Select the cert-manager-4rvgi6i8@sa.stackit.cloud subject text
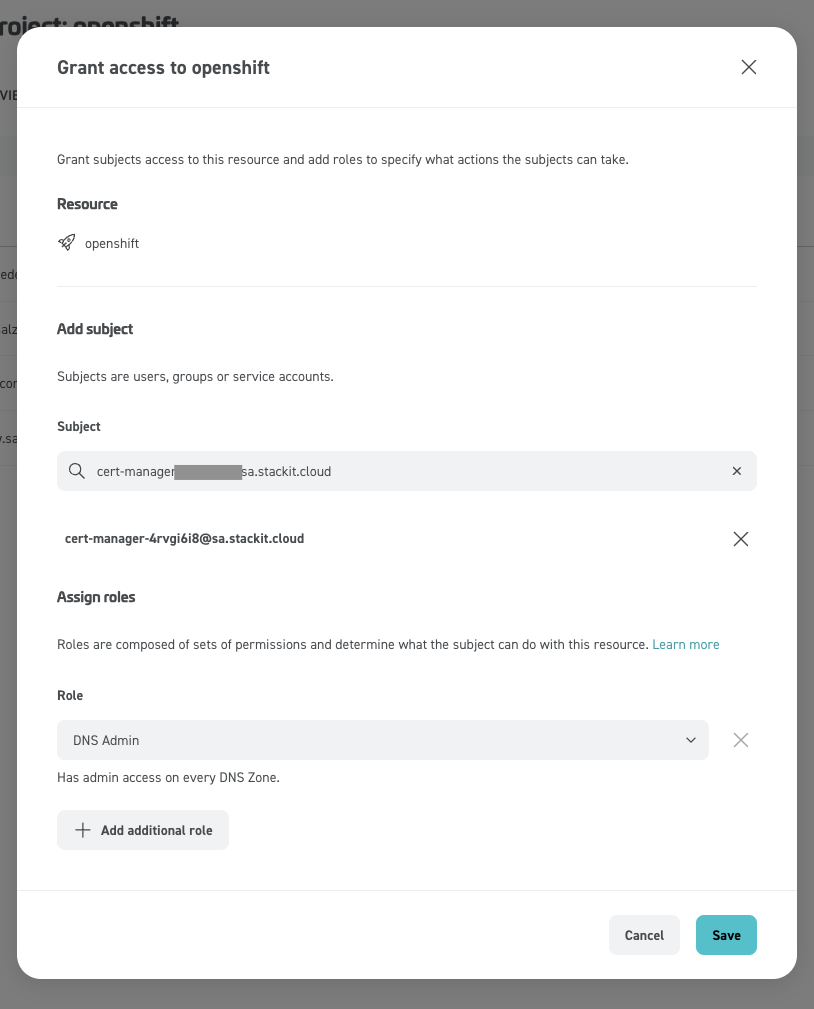 [184, 539]
